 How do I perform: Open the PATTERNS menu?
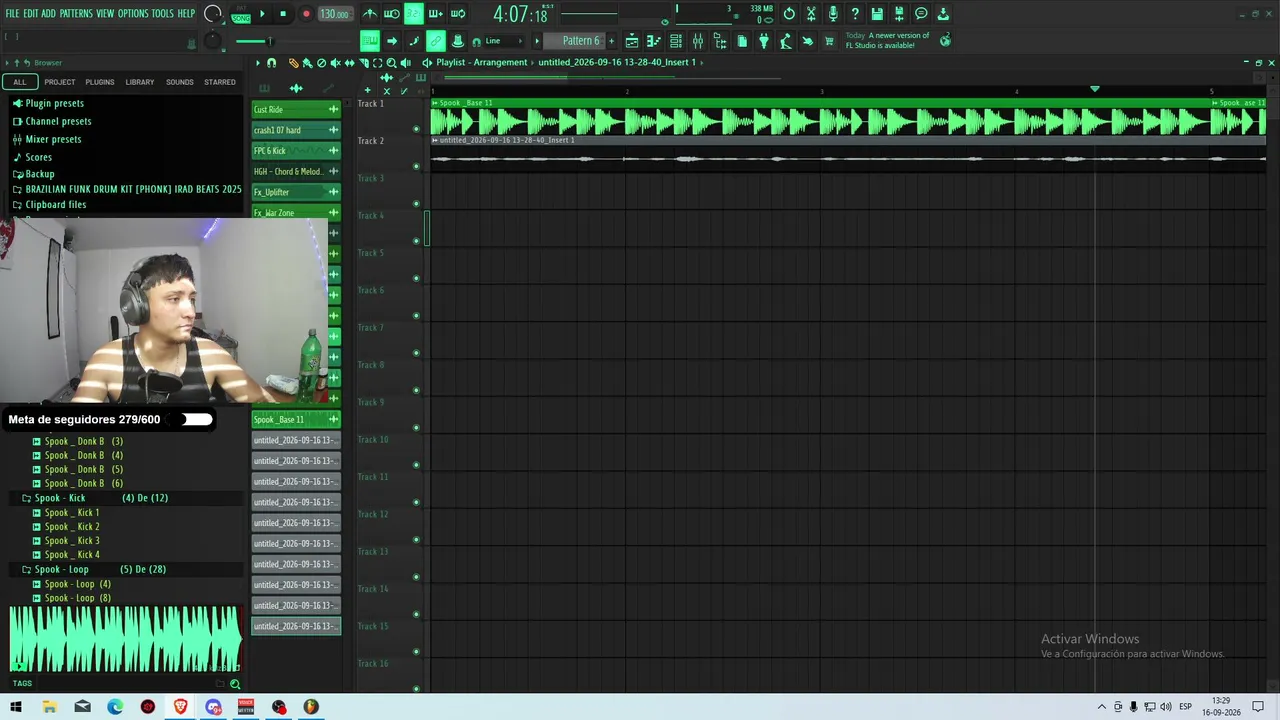click(76, 14)
